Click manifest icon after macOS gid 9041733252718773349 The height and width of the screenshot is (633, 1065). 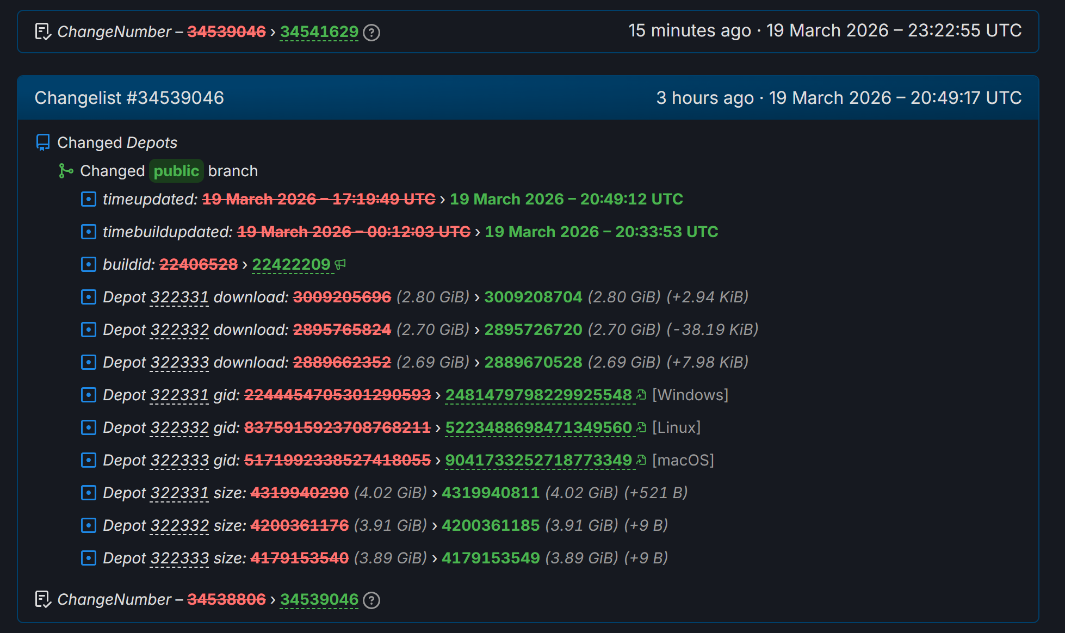[641, 461]
